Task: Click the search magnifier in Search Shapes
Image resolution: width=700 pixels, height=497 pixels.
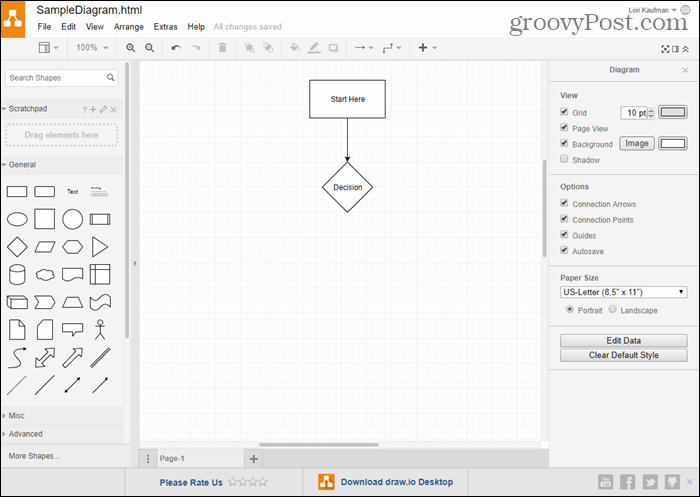Action: [110, 77]
